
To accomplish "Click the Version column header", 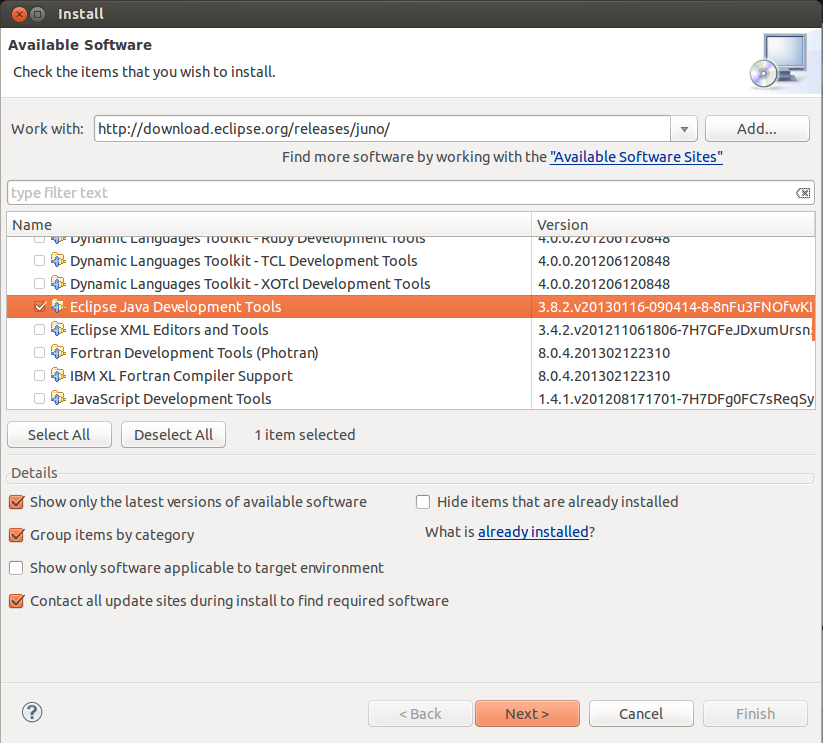I will pyautogui.click(x=673, y=225).
